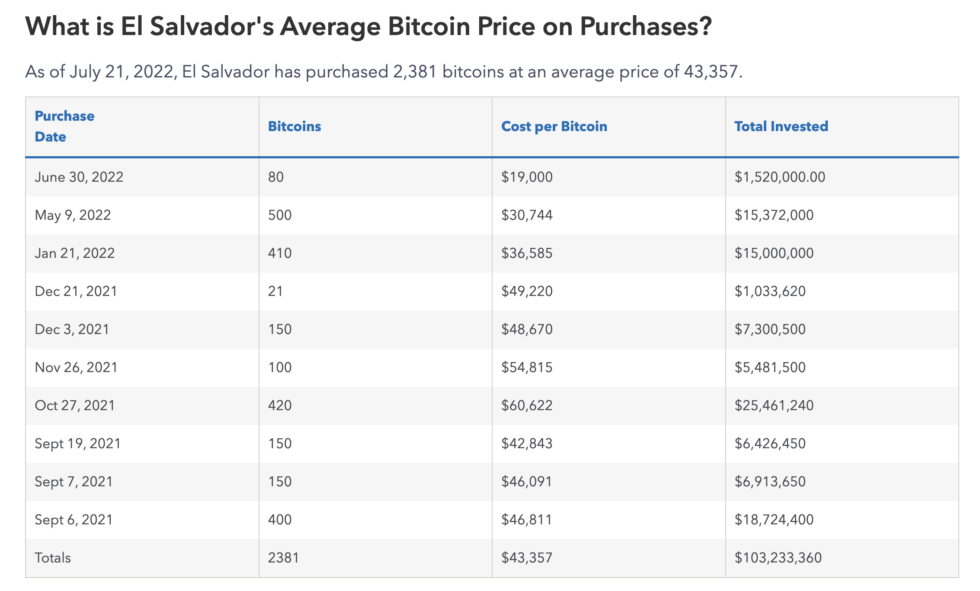Image resolution: width=980 pixels, height=591 pixels.
Task: Click the Total Invested column header
Action: point(781,126)
